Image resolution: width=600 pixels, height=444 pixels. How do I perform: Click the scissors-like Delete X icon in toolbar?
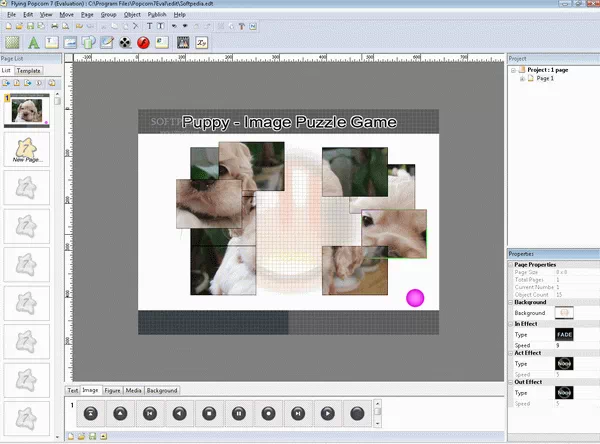pyautogui.click(x=136, y=26)
